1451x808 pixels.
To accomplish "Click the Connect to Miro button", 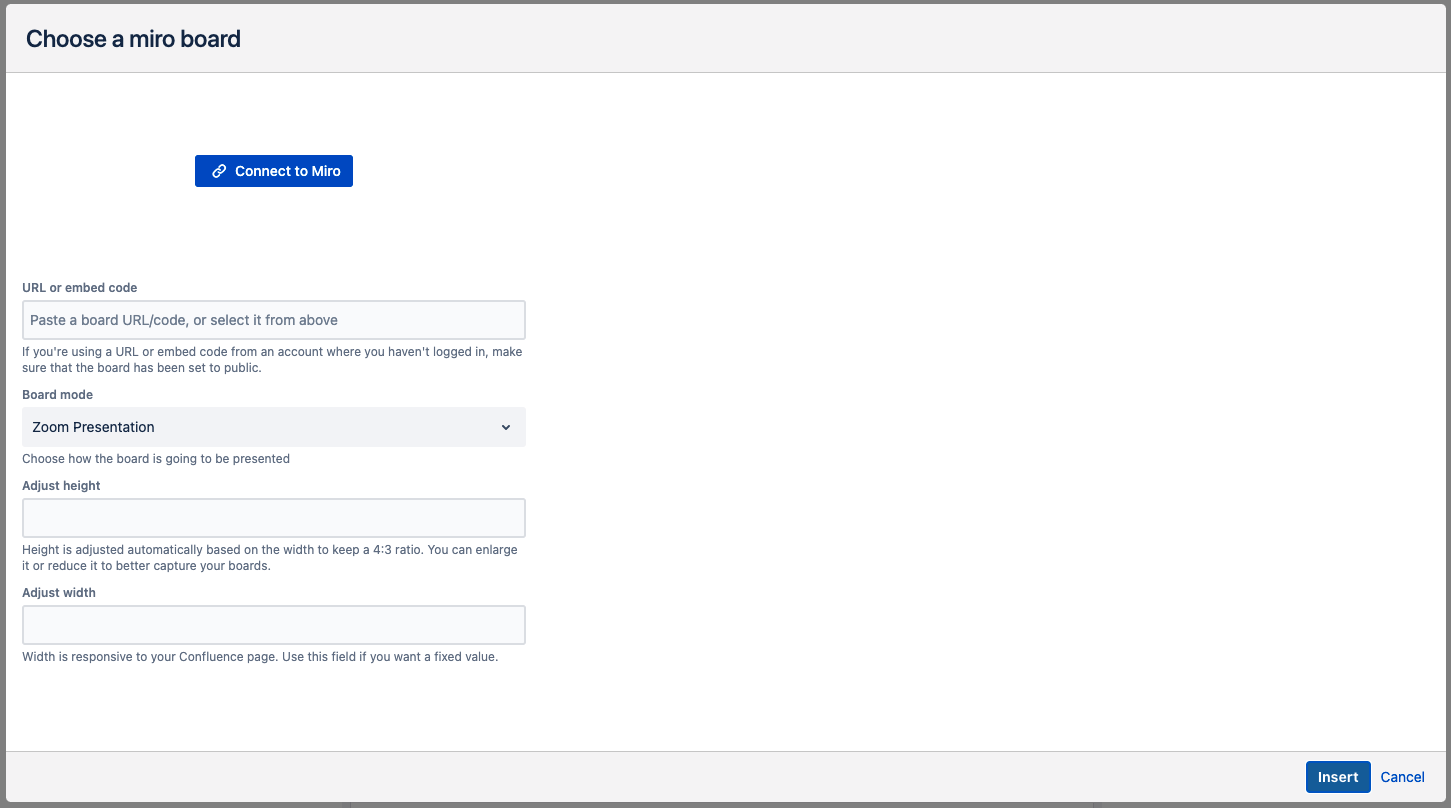I will pyautogui.click(x=274, y=171).
